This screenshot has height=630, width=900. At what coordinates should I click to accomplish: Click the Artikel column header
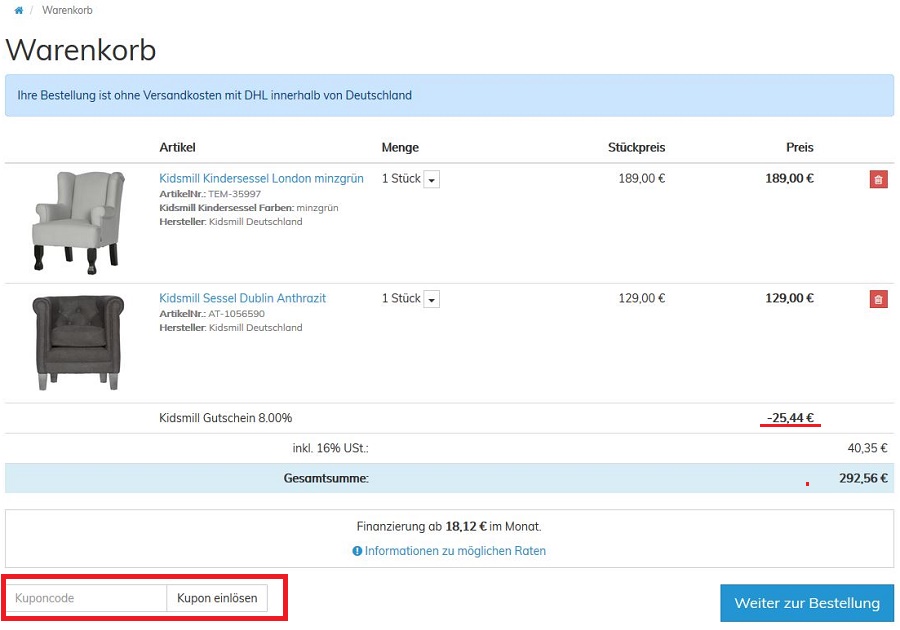177,147
